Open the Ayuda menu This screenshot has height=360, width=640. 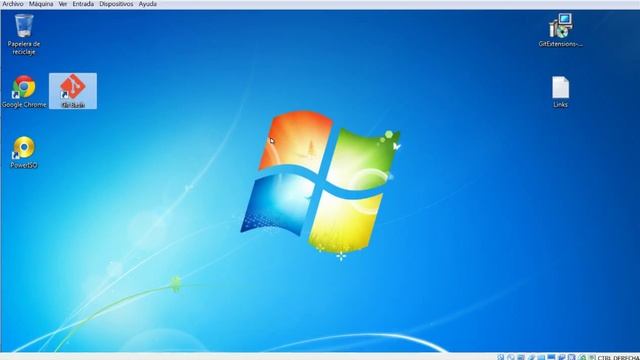coord(148,4)
